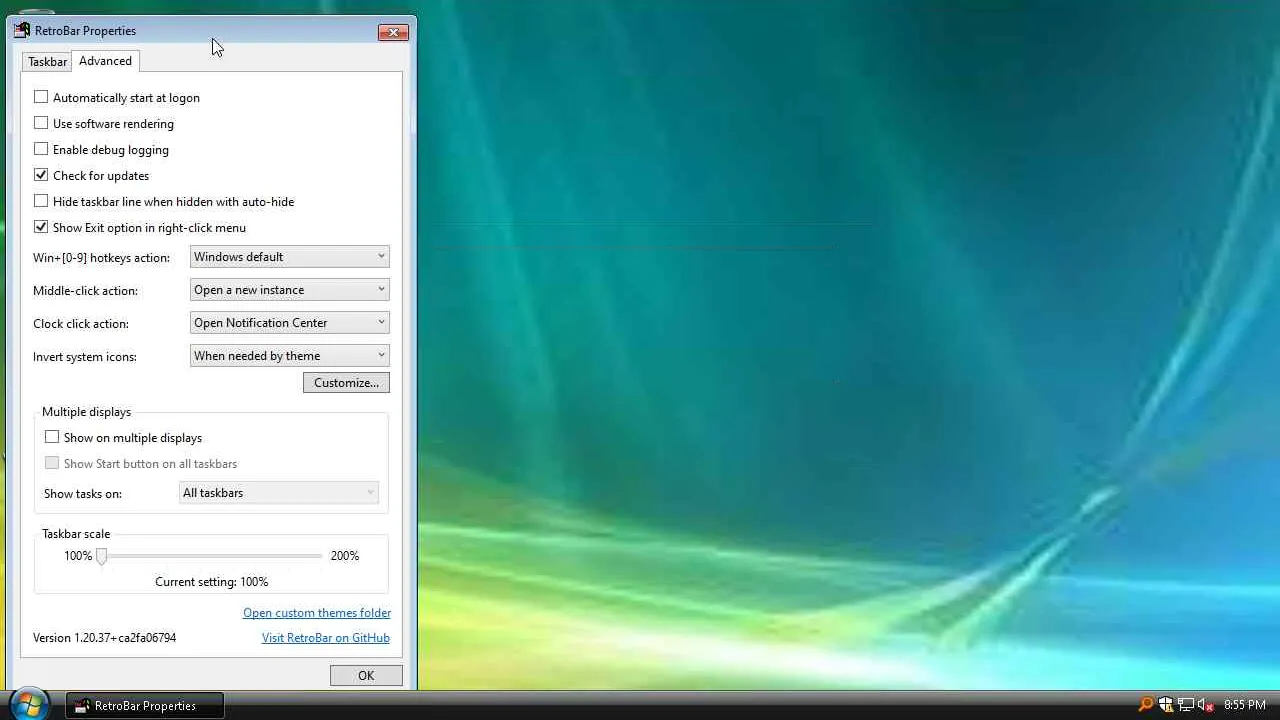Follow the Visit RetroBar on GitHub link

(326, 638)
